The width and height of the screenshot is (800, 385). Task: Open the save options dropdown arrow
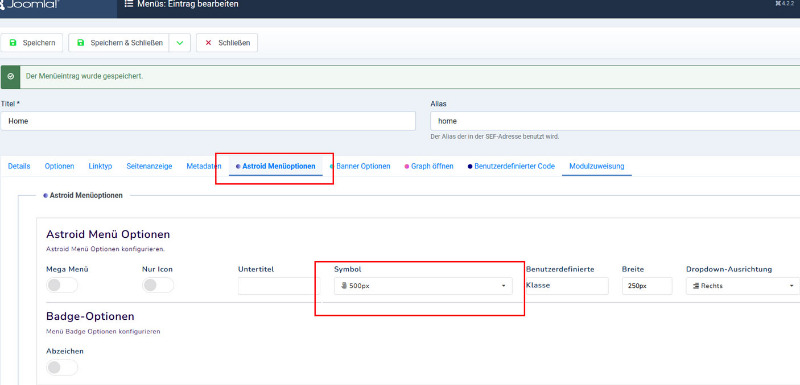pyautogui.click(x=180, y=43)
